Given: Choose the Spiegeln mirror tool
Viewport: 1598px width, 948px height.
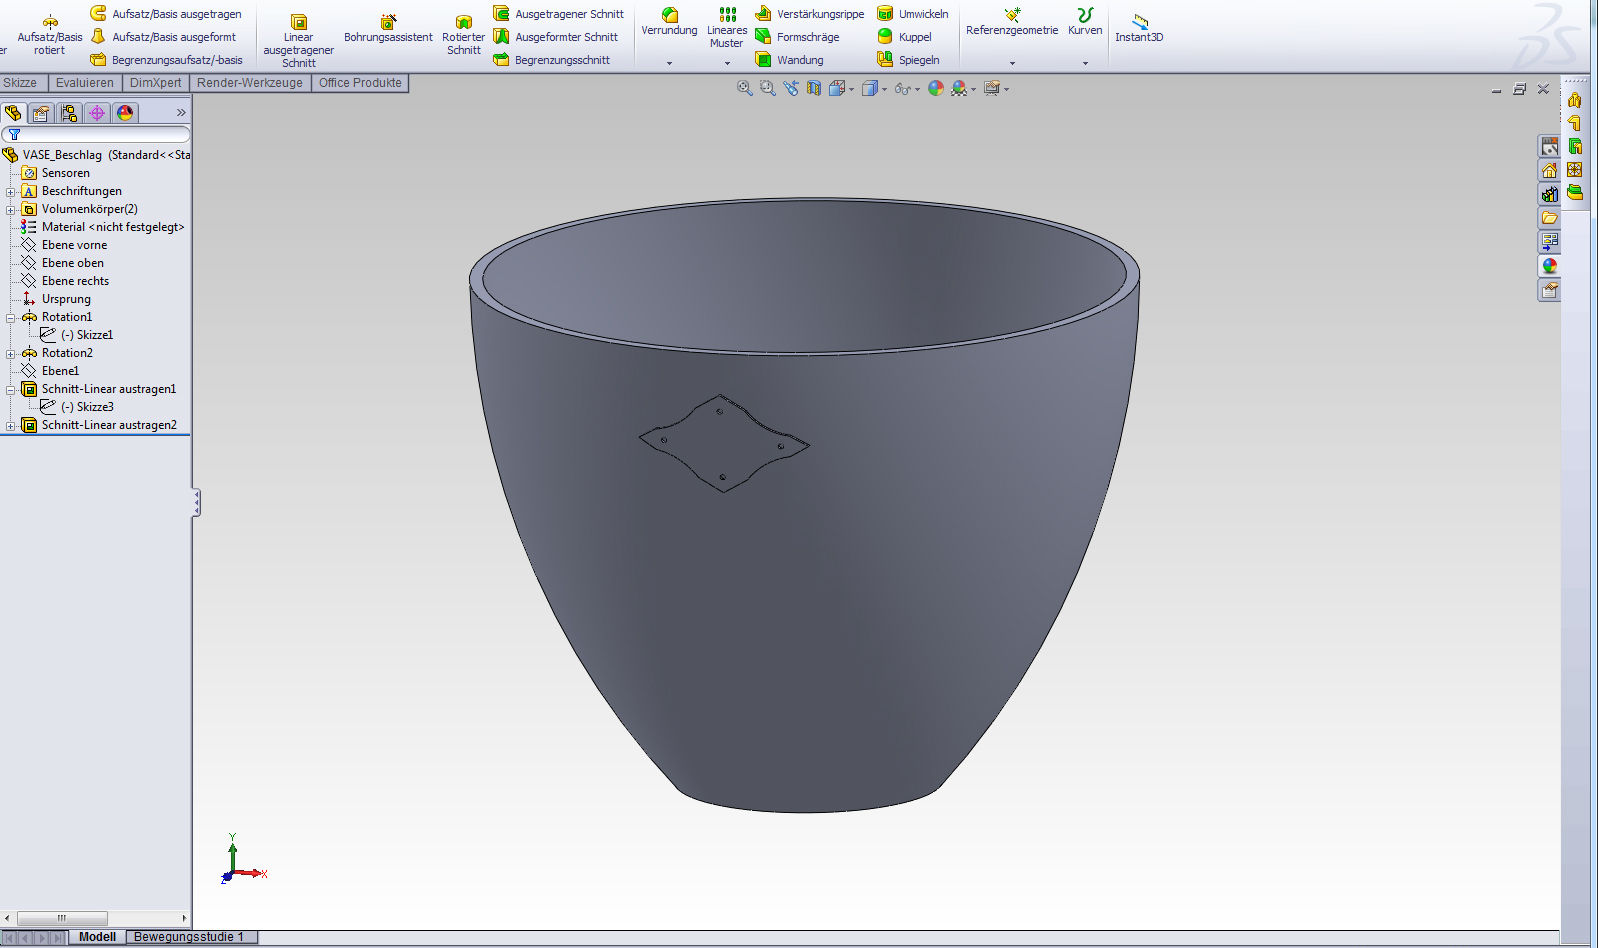Looking at the screenshot, I should click(x=908, y=60).
